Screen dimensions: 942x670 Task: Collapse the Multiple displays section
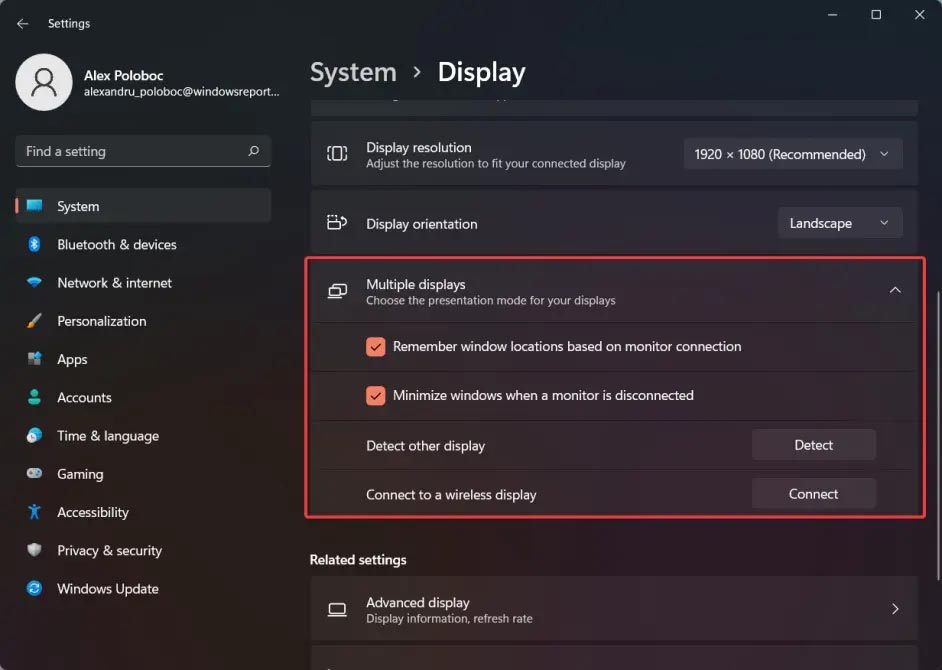click(895, 289)
